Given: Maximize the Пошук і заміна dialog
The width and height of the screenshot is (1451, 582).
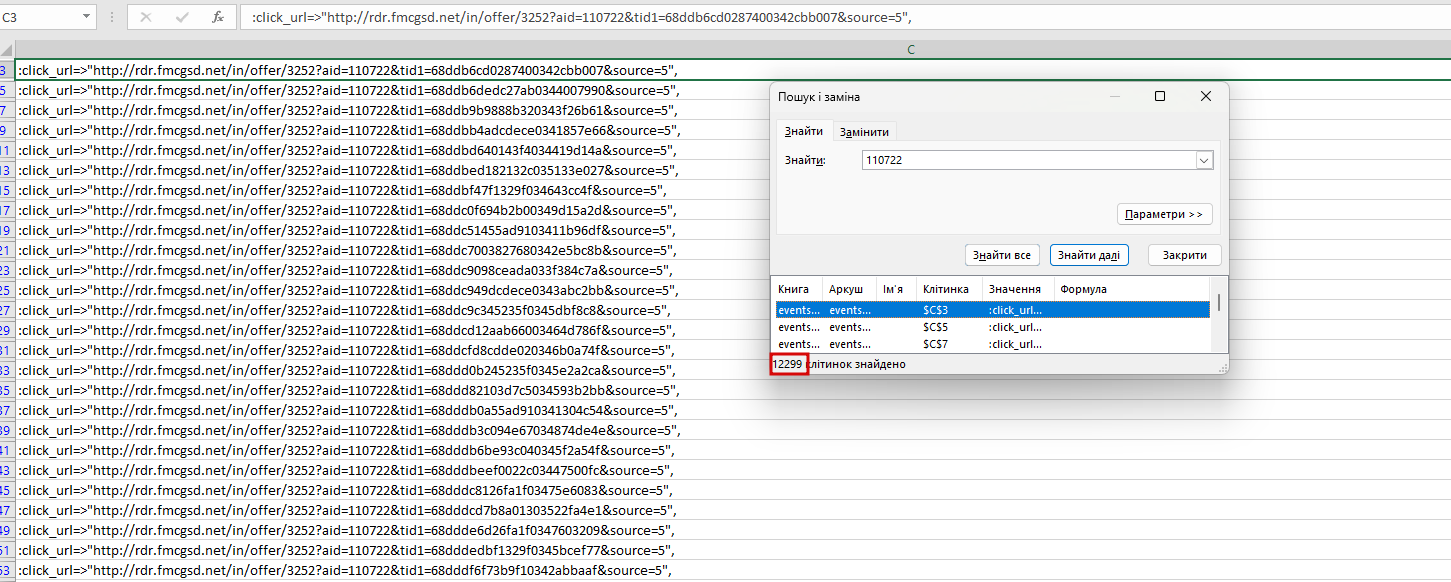Looking at the screenshot, I should click(x=1160, y=96).
